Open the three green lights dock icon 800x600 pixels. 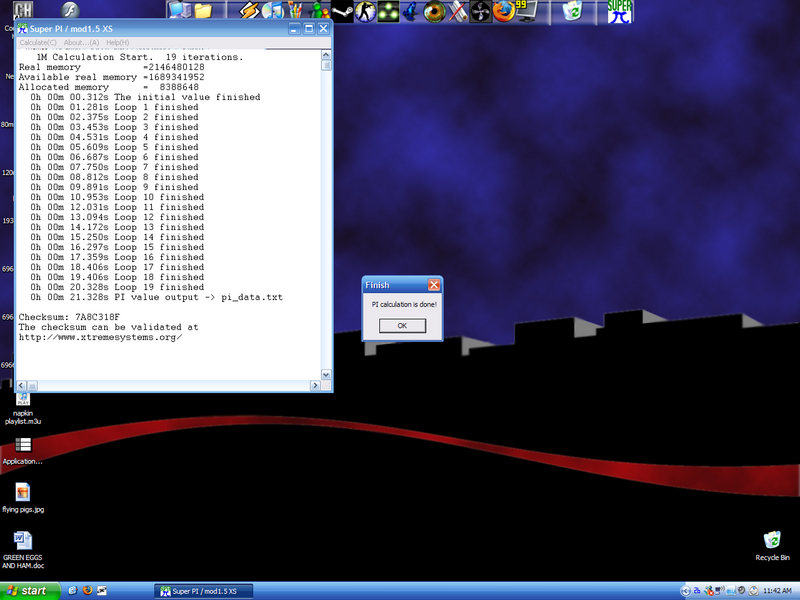[388, 11]
